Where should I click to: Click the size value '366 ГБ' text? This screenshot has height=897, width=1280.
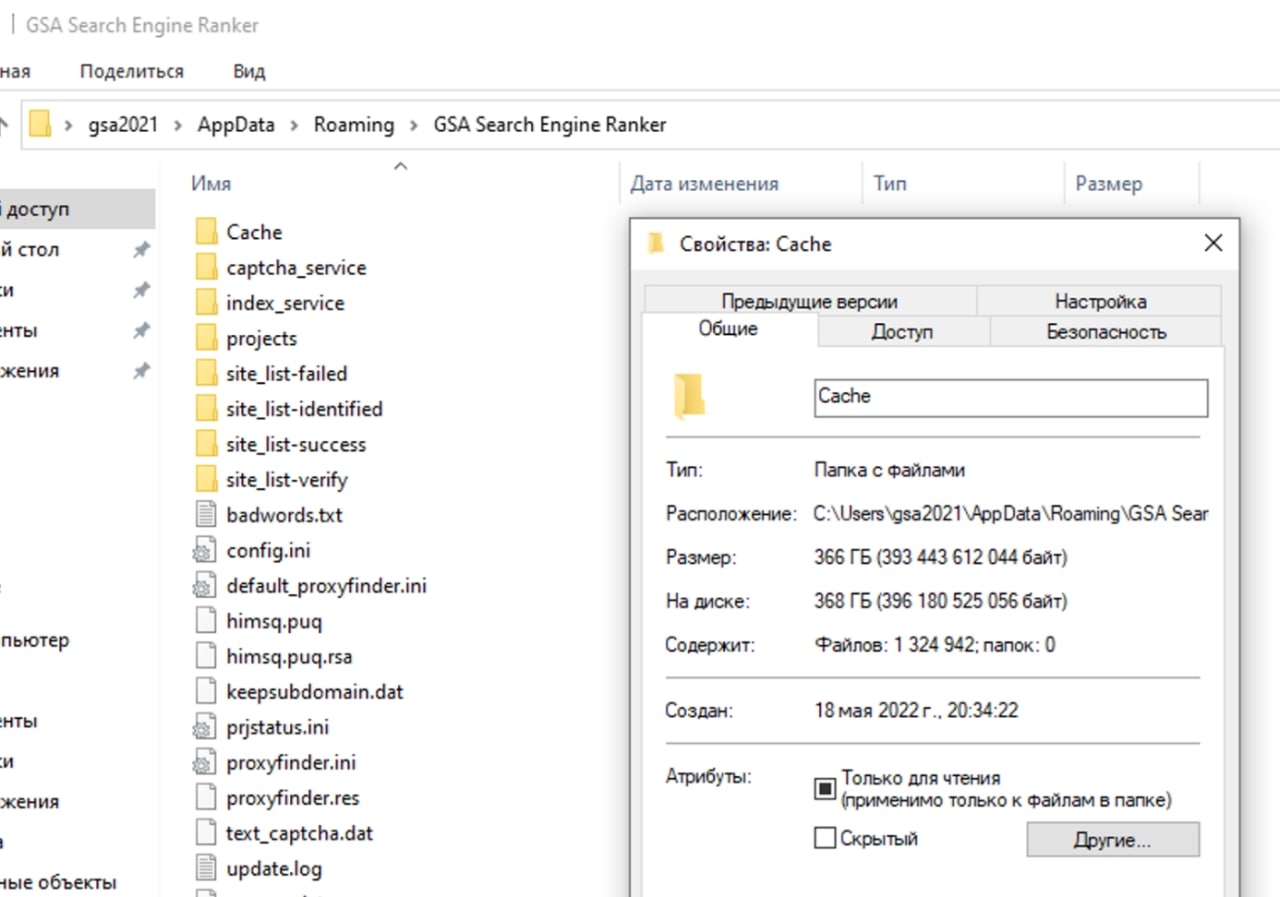point(941,557)
